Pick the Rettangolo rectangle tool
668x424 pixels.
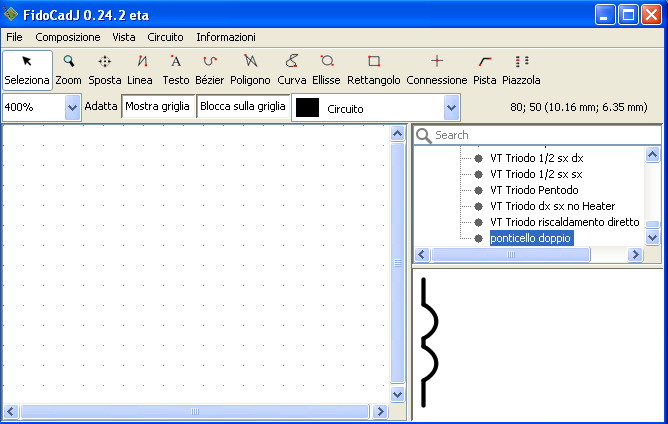(x=374, y=69)
